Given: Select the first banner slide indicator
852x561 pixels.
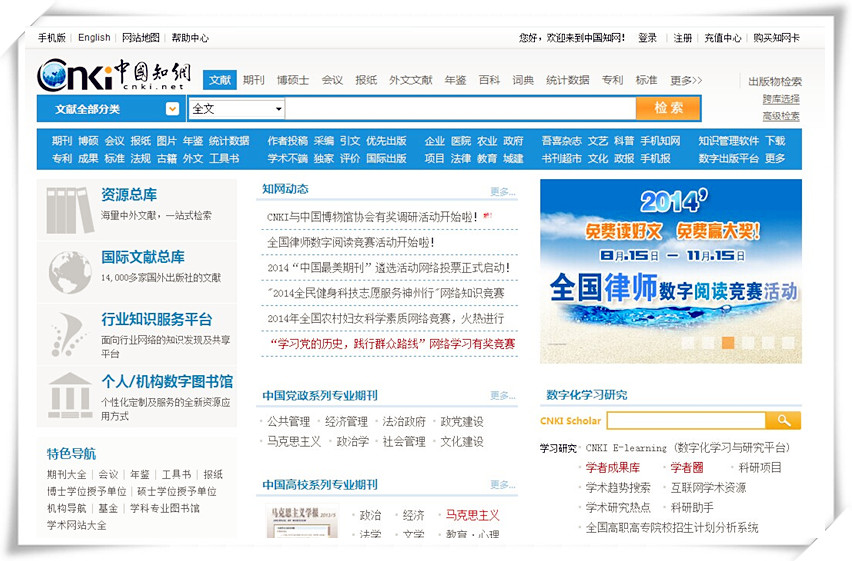Looking at the screenshot, I should 688,342.
